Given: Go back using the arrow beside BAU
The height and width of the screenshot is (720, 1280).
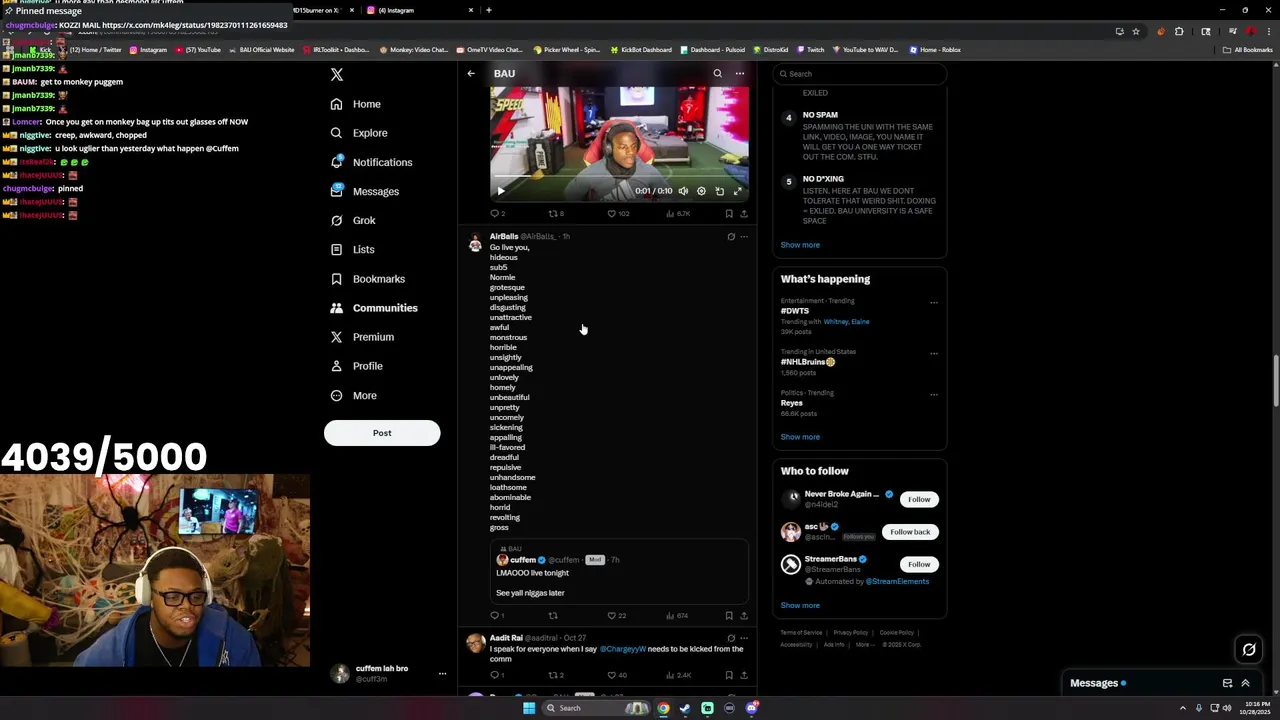Looking at the screenshot, I should coord(471,74).
